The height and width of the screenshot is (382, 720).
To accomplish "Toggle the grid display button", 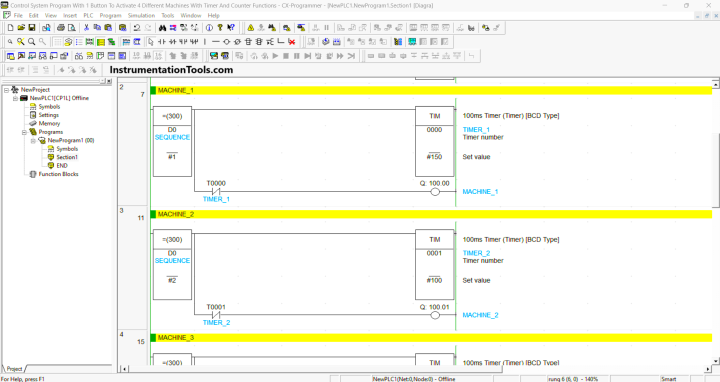I will (x=57, y=42).
